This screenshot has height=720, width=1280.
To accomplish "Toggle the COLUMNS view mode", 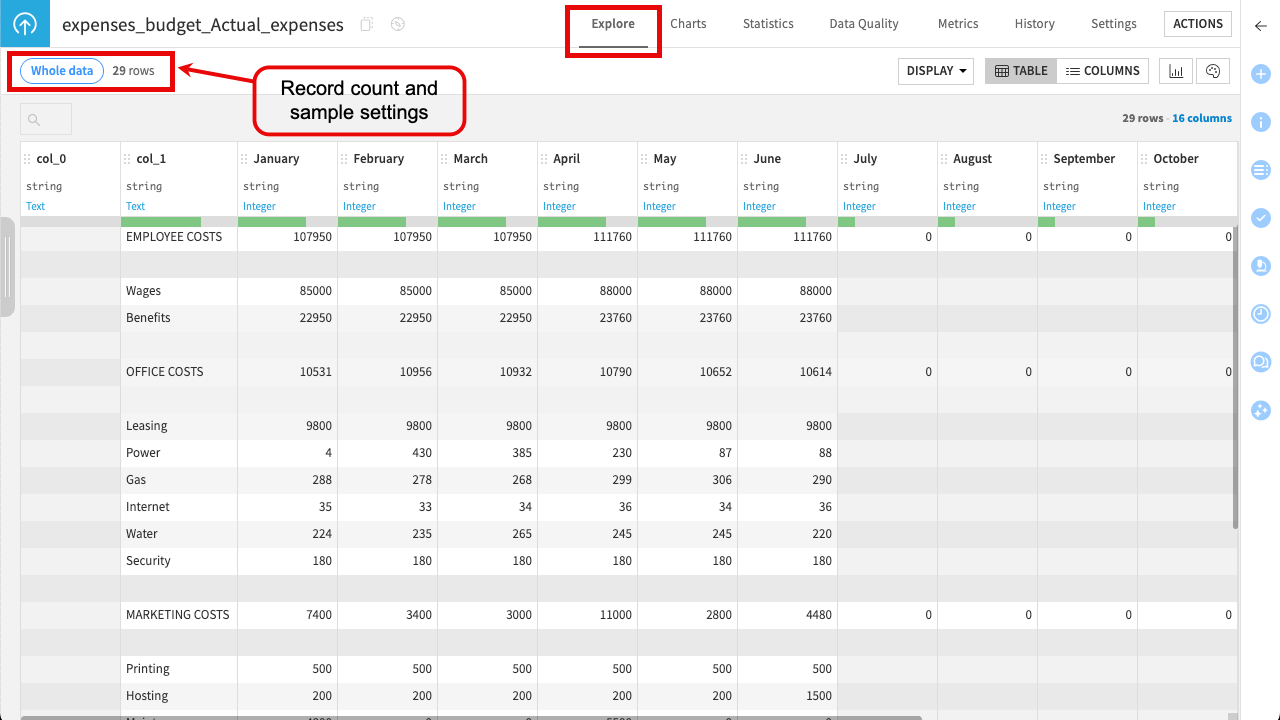I will (1103, 70).
